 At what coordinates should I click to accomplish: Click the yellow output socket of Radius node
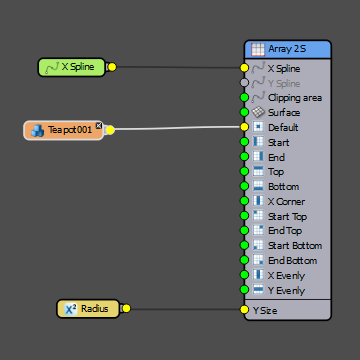(126, 309)
